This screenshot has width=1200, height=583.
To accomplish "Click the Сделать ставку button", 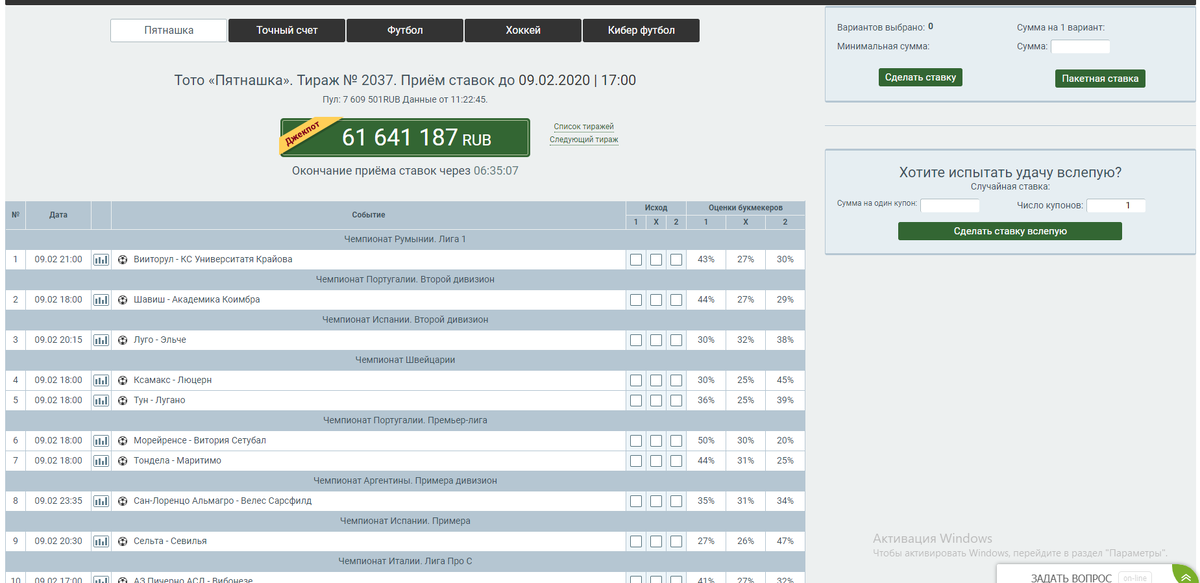I will click(x=921, y=77).
